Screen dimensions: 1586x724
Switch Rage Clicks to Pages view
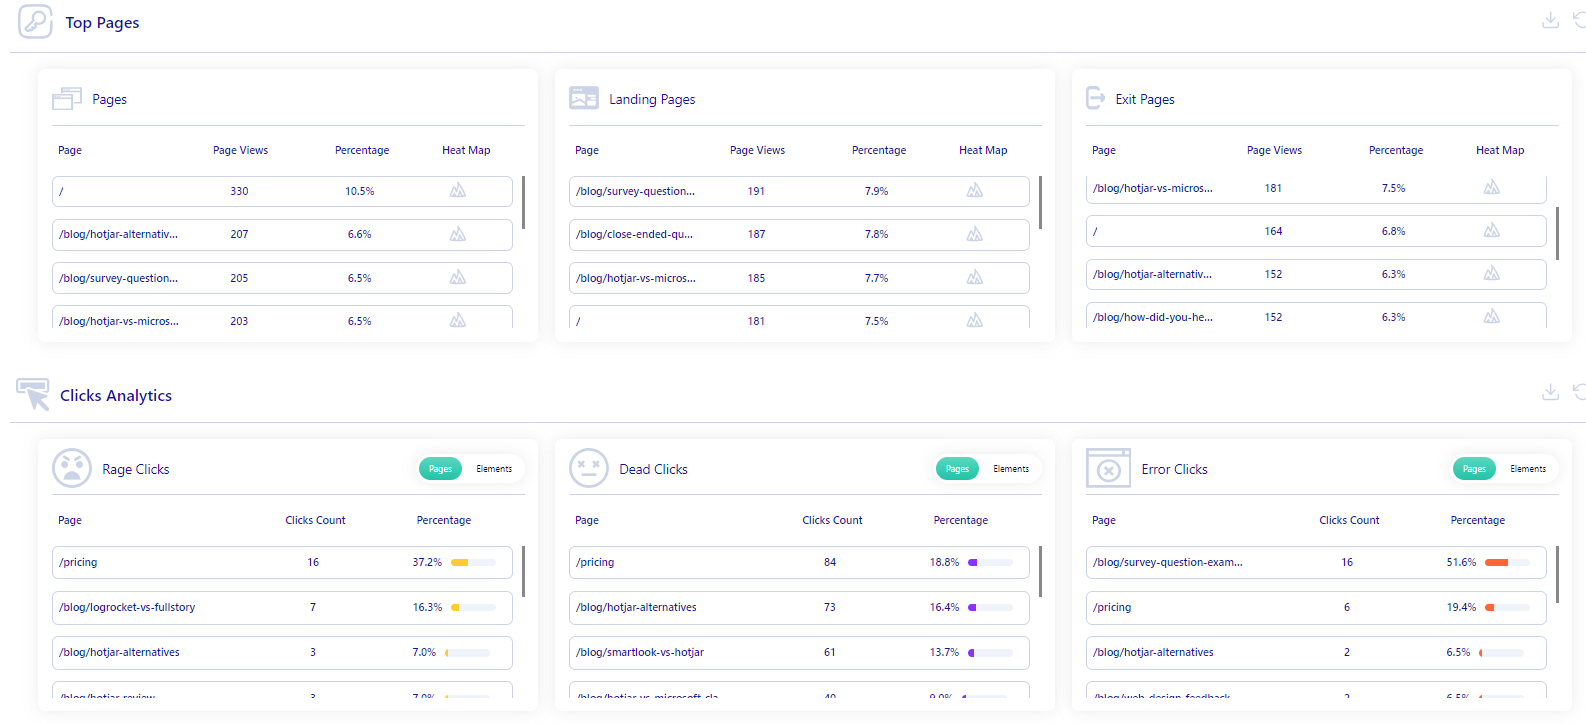tap(440, 468)
